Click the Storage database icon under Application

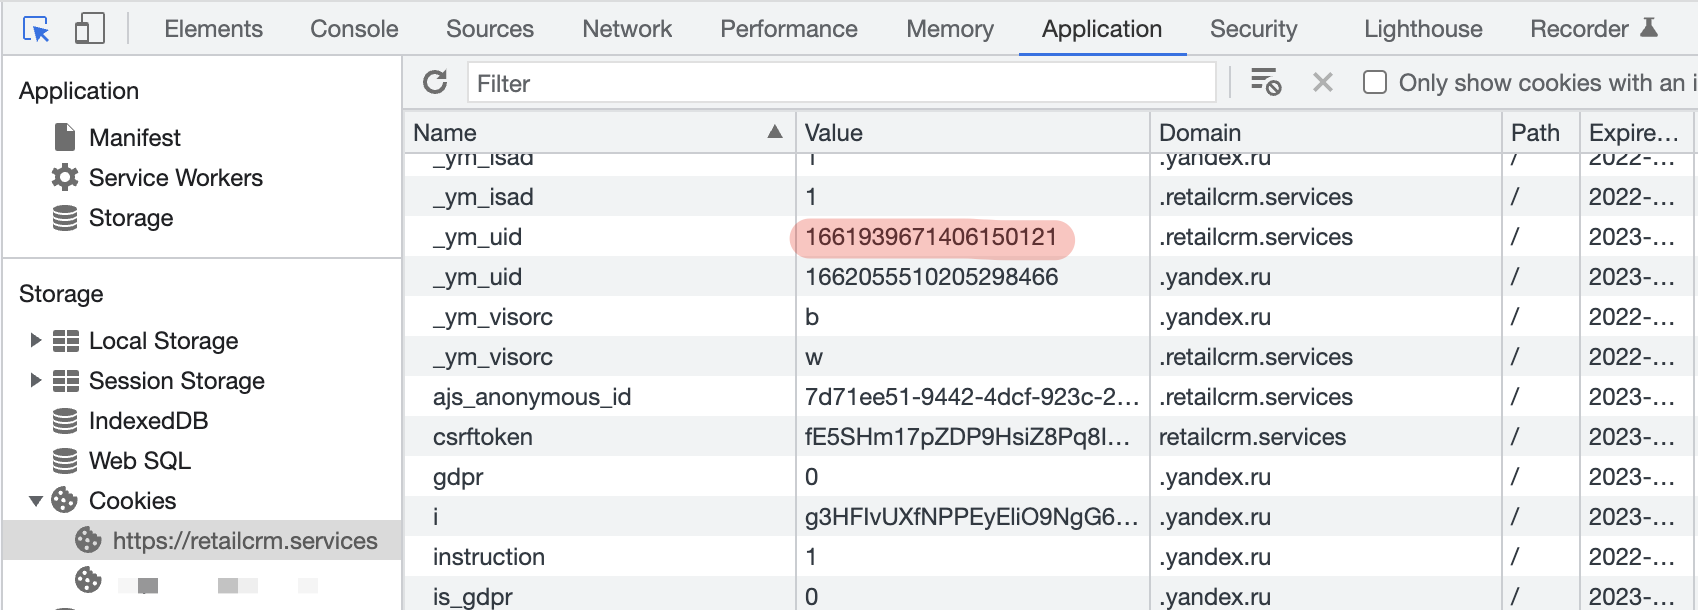point(65,217)
